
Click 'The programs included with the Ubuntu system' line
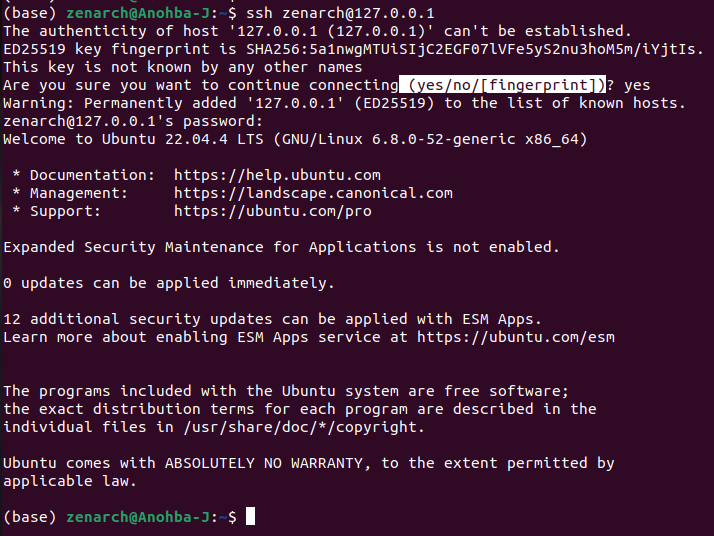click(286, 391)
